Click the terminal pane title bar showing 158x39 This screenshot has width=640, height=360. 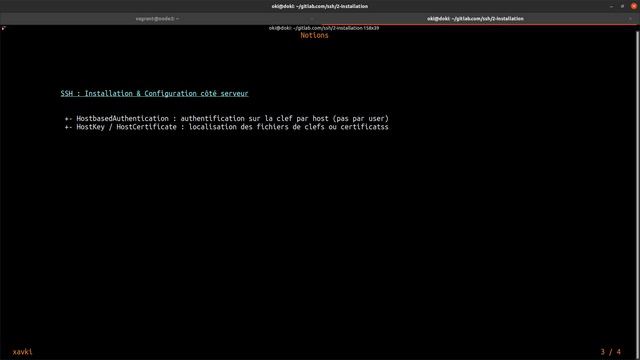pos(324,28)
